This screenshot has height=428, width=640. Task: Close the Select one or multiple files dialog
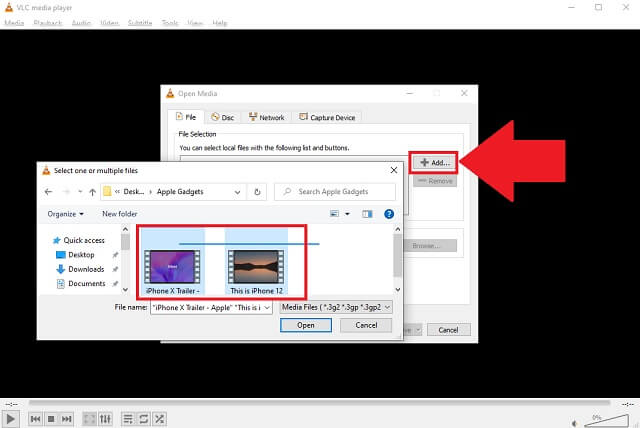point(394,170)
